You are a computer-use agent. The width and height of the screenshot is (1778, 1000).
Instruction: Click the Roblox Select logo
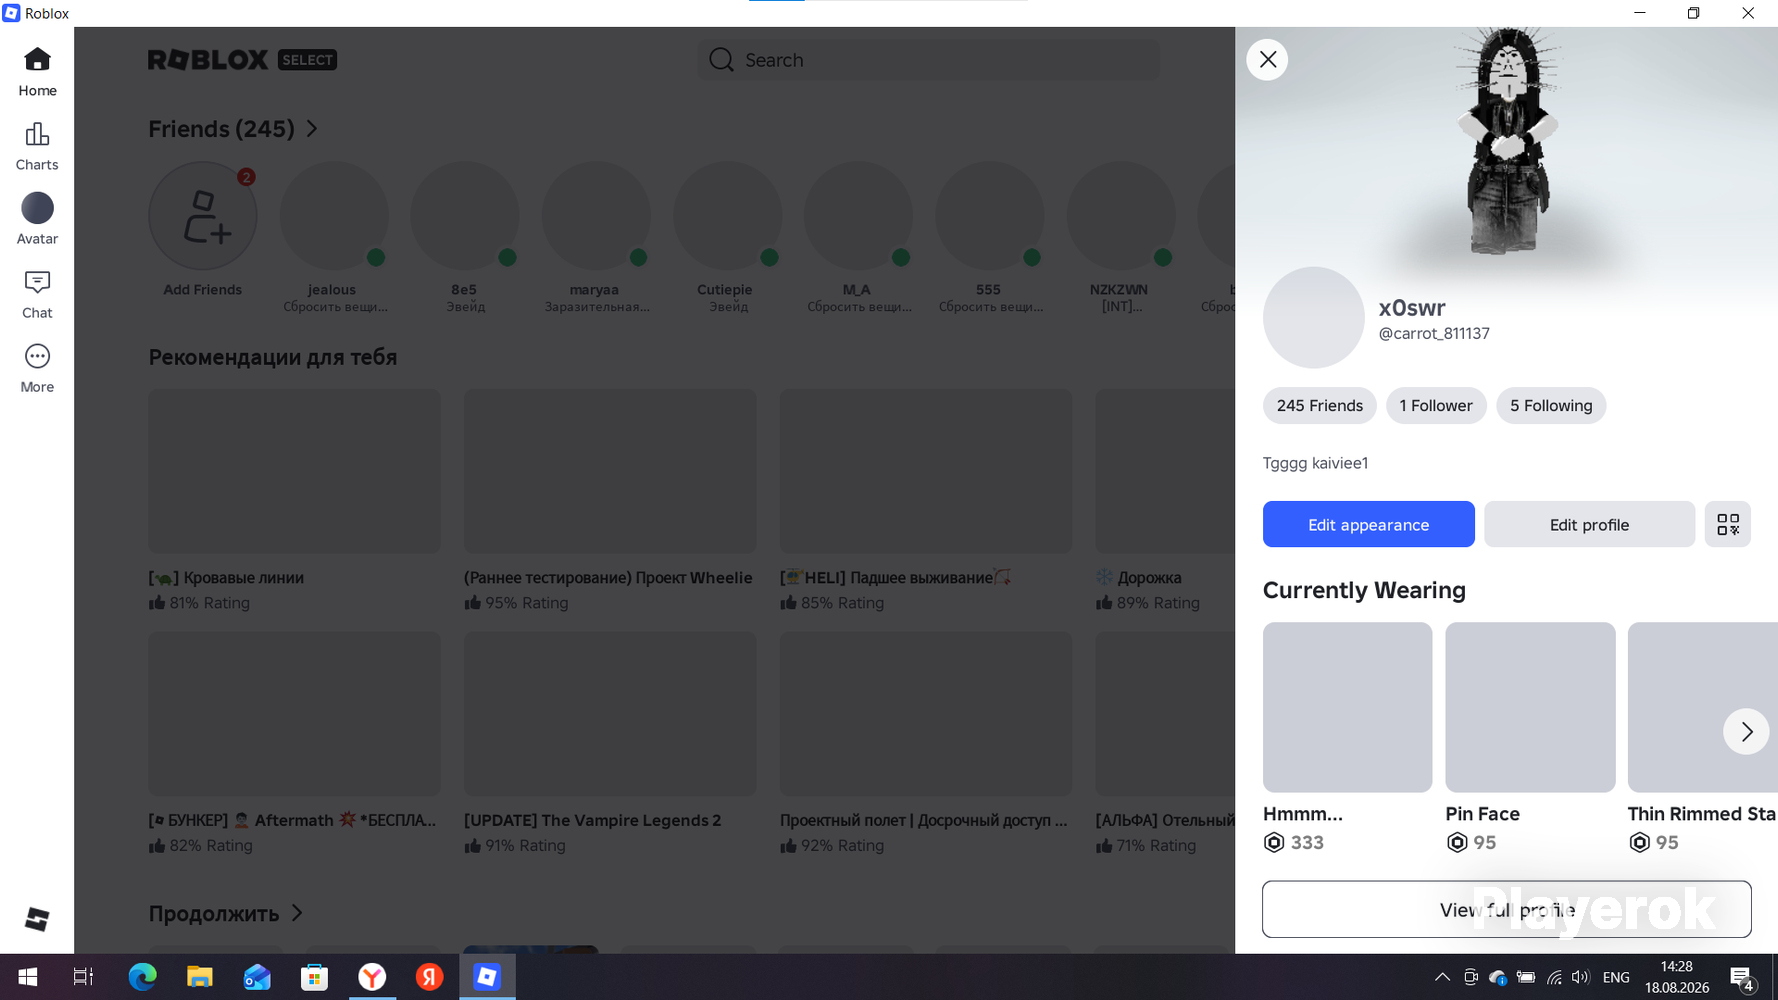click(242, 60)
